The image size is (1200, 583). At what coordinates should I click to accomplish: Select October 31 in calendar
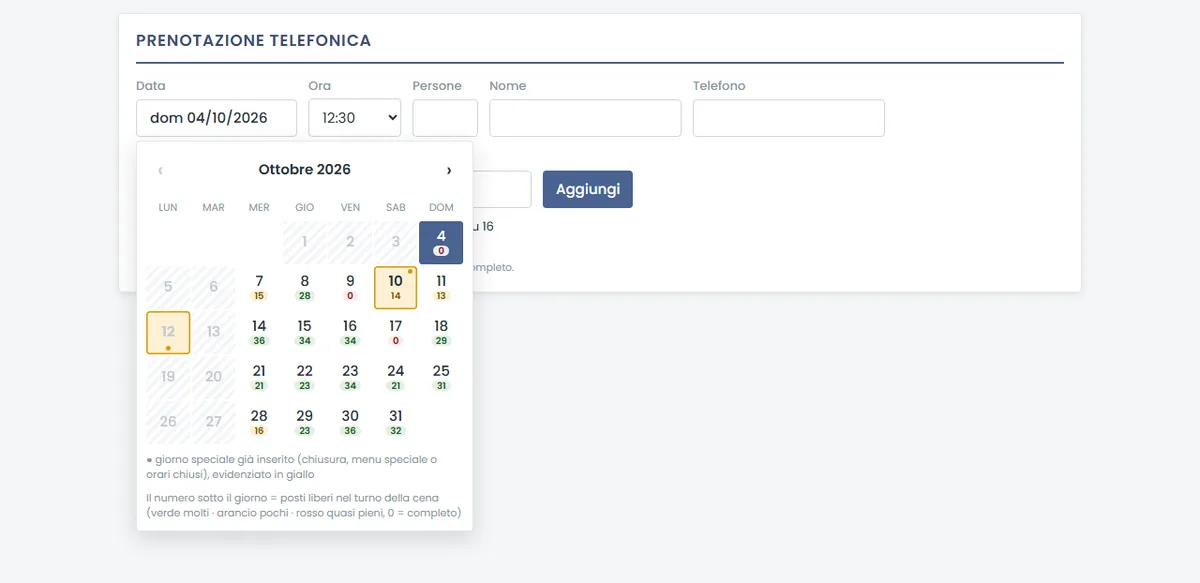[396, 422]
